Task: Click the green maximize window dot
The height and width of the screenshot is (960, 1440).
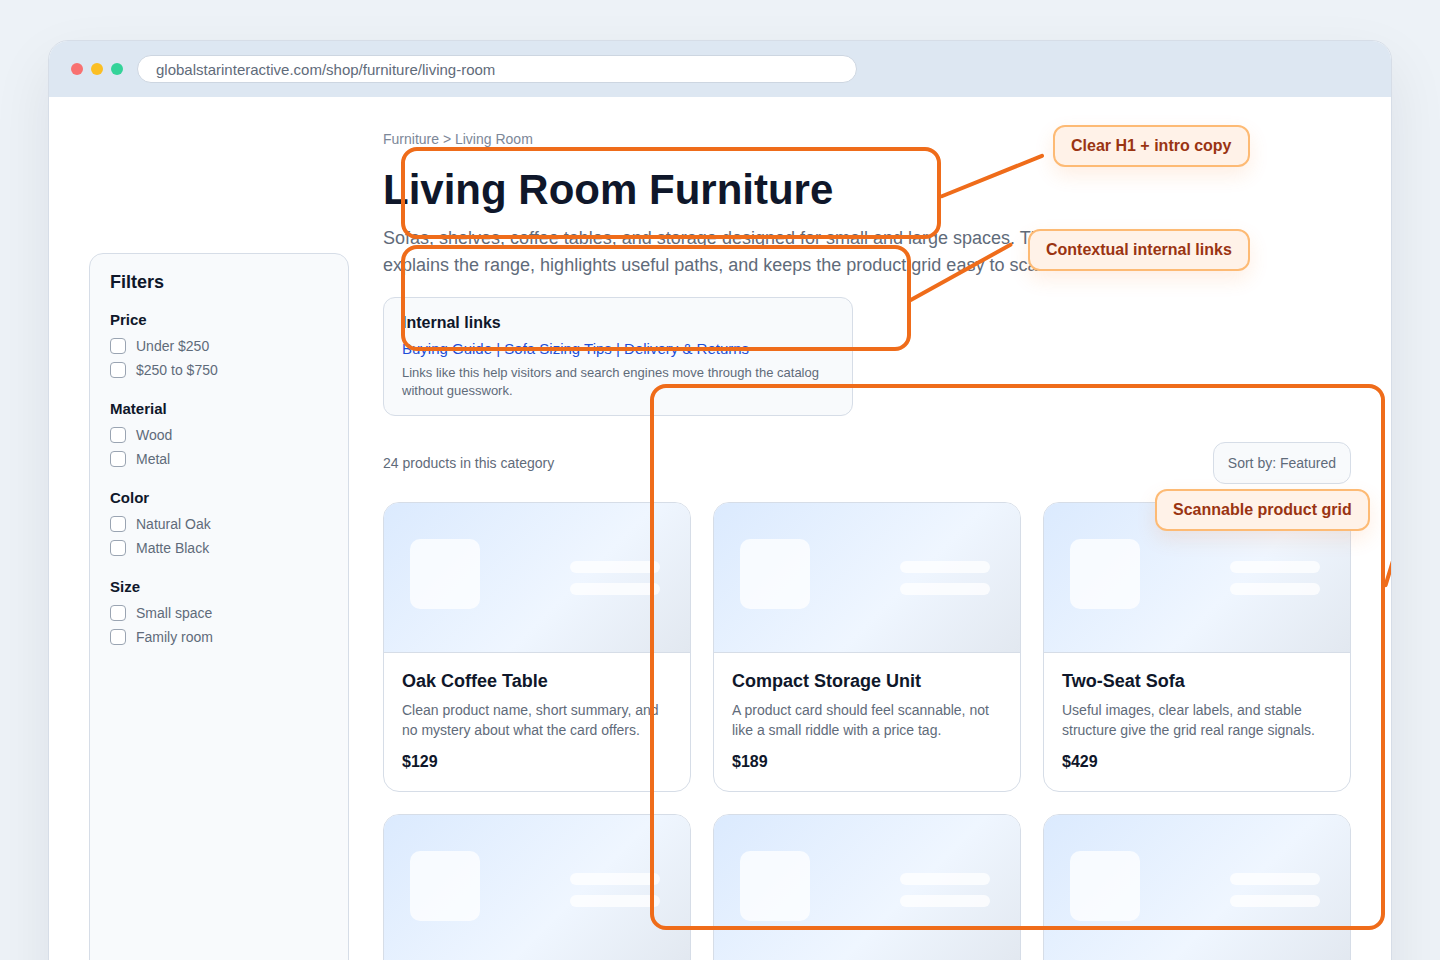Action: (x=117, y=69)
